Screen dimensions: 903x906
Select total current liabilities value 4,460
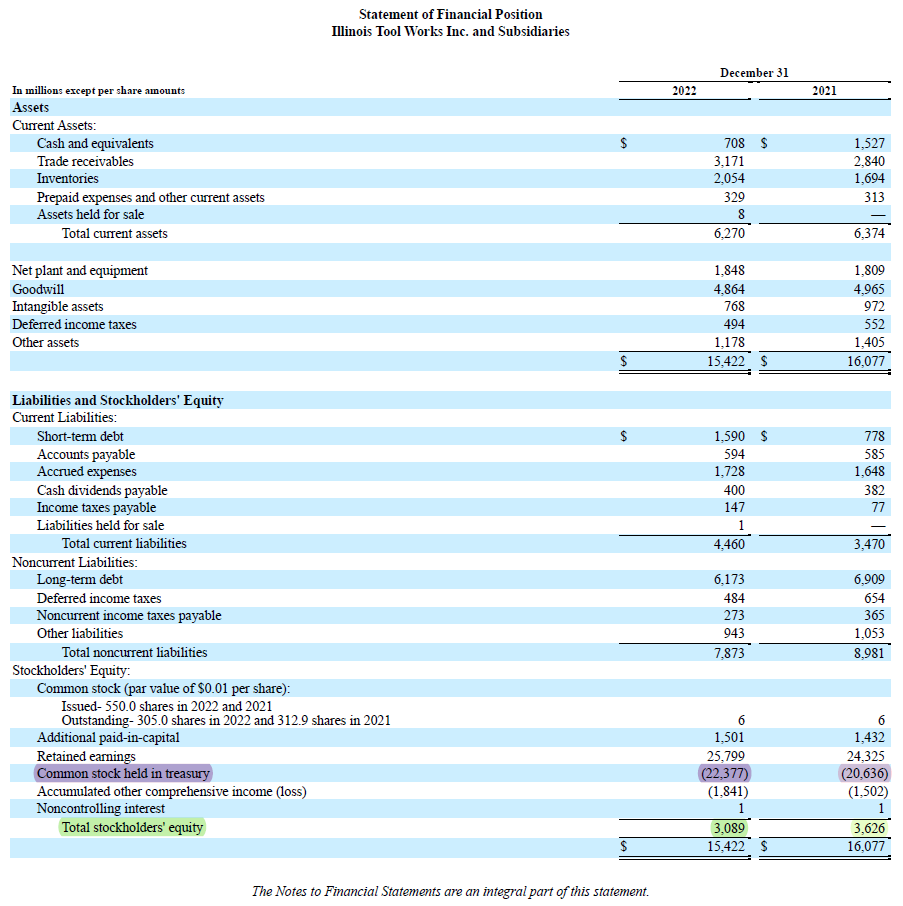(x=729, y=544)
